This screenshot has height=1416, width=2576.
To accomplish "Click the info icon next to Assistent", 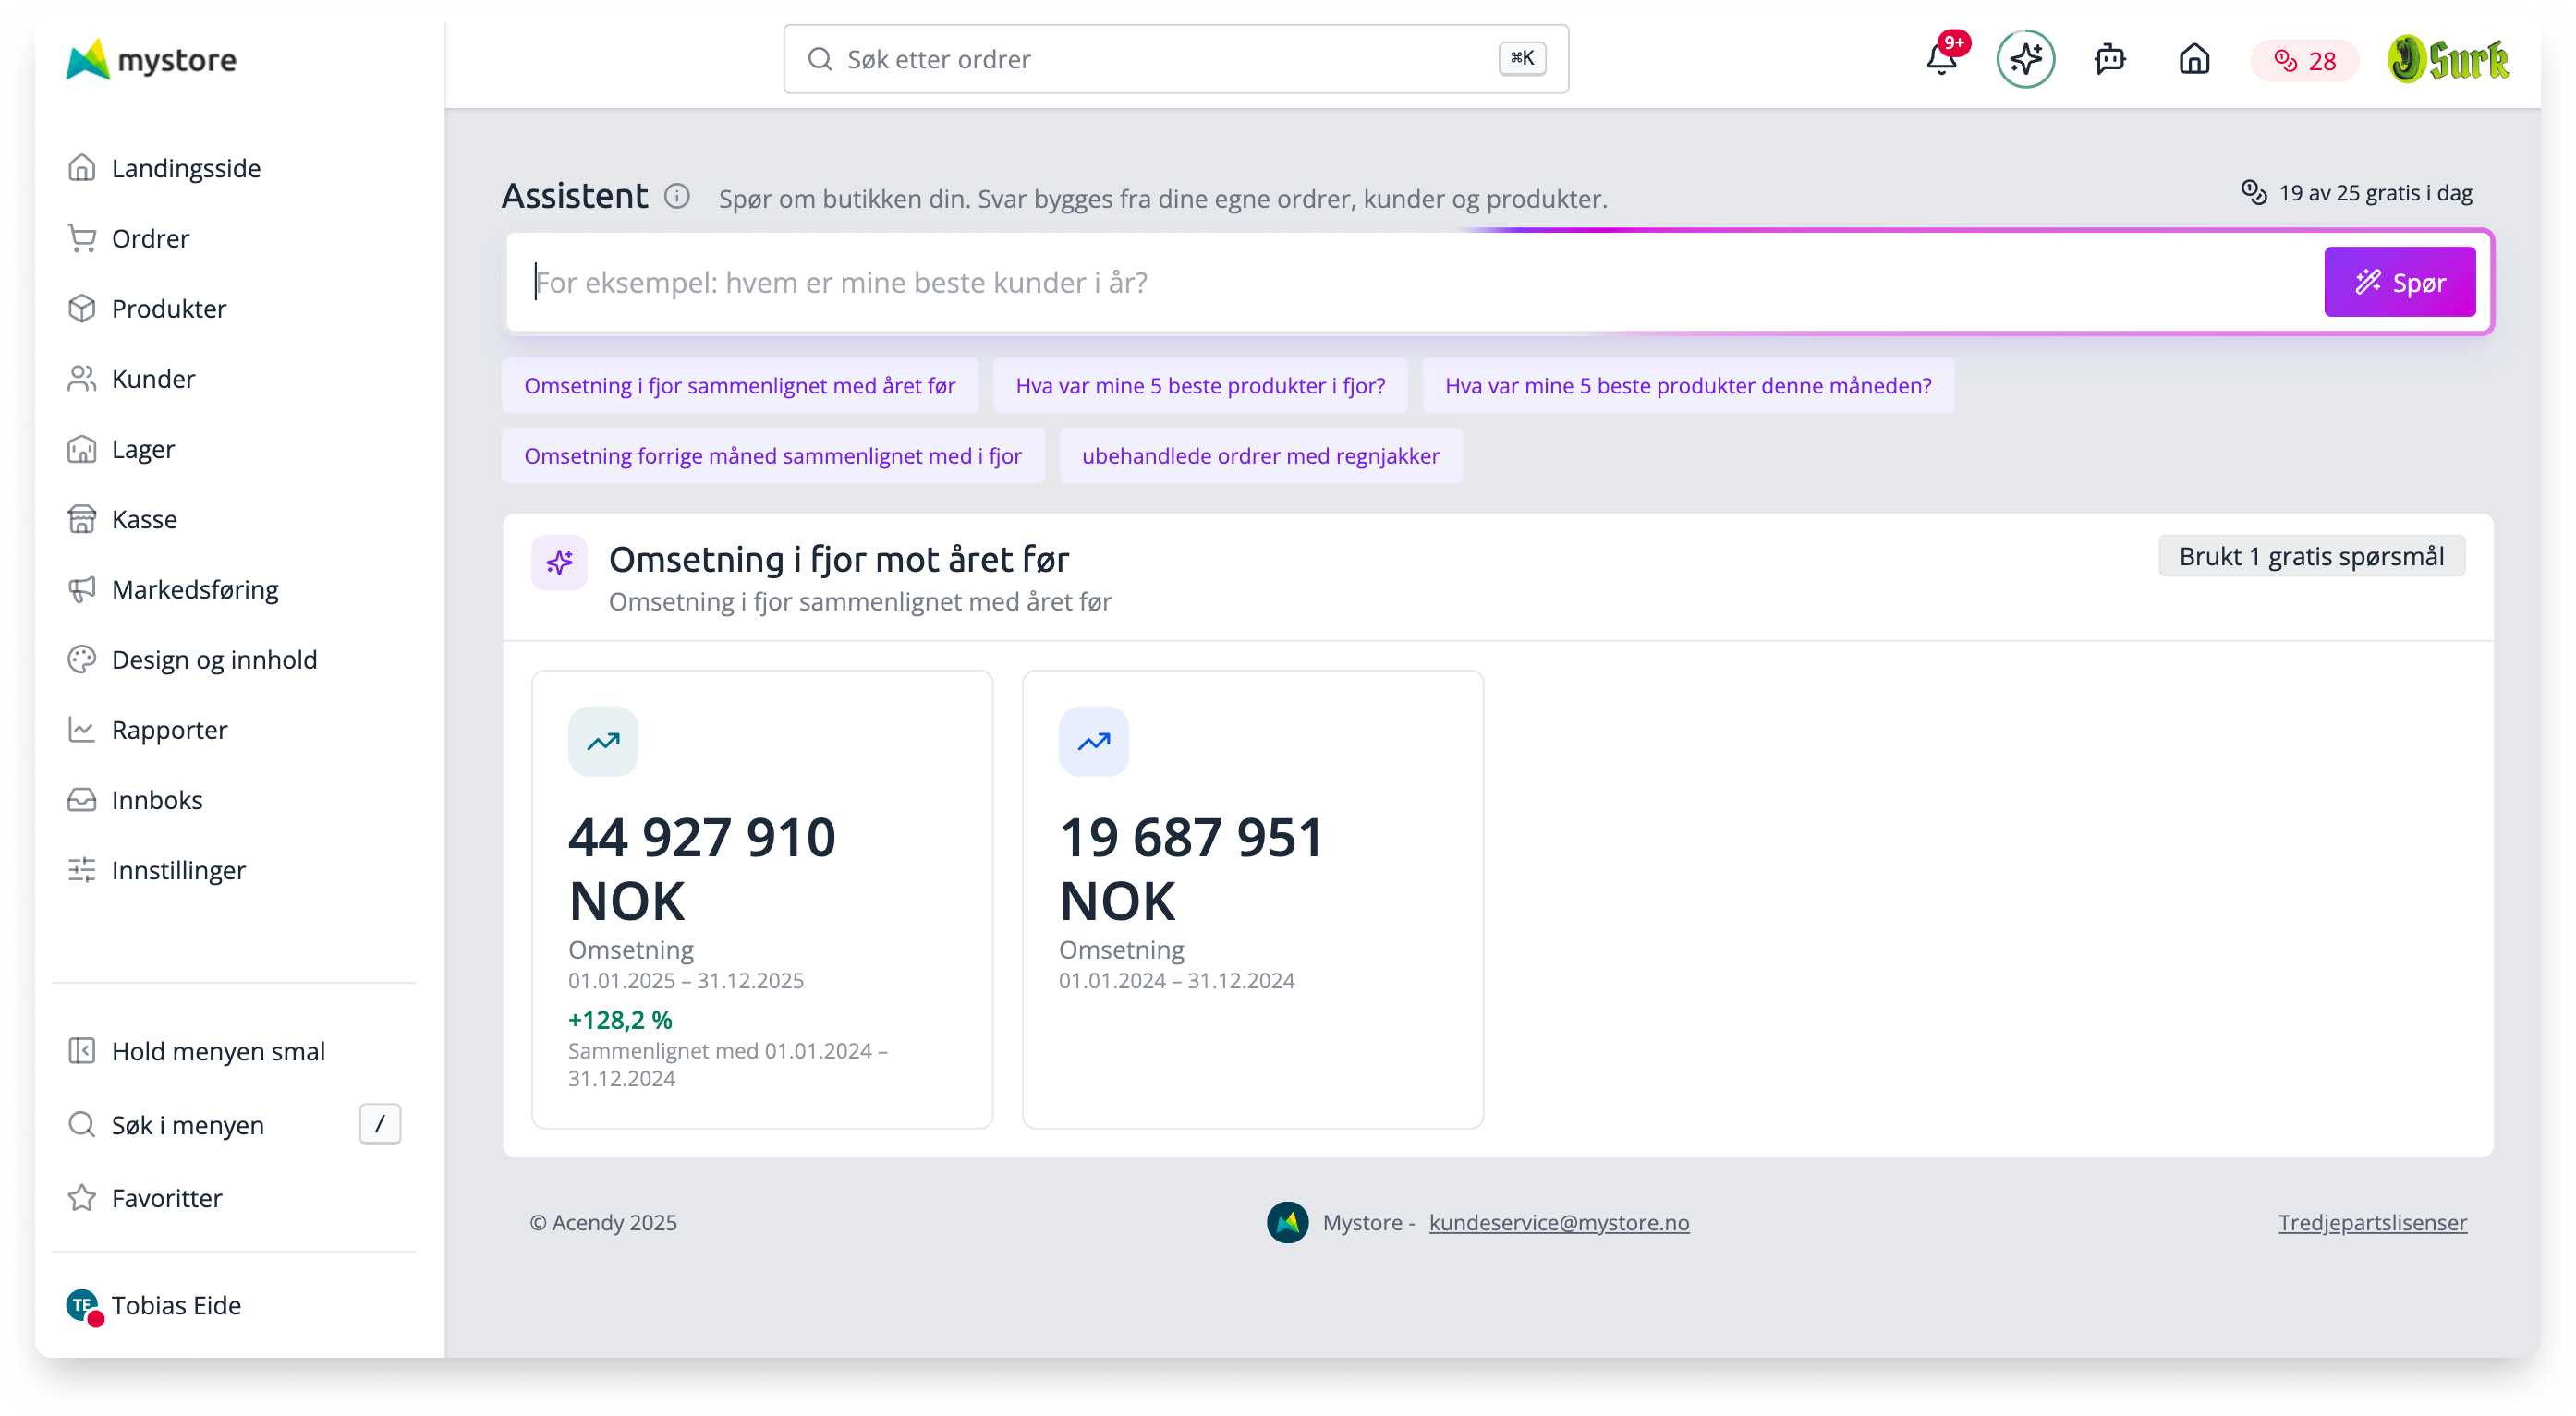I will tap(677, 196).
